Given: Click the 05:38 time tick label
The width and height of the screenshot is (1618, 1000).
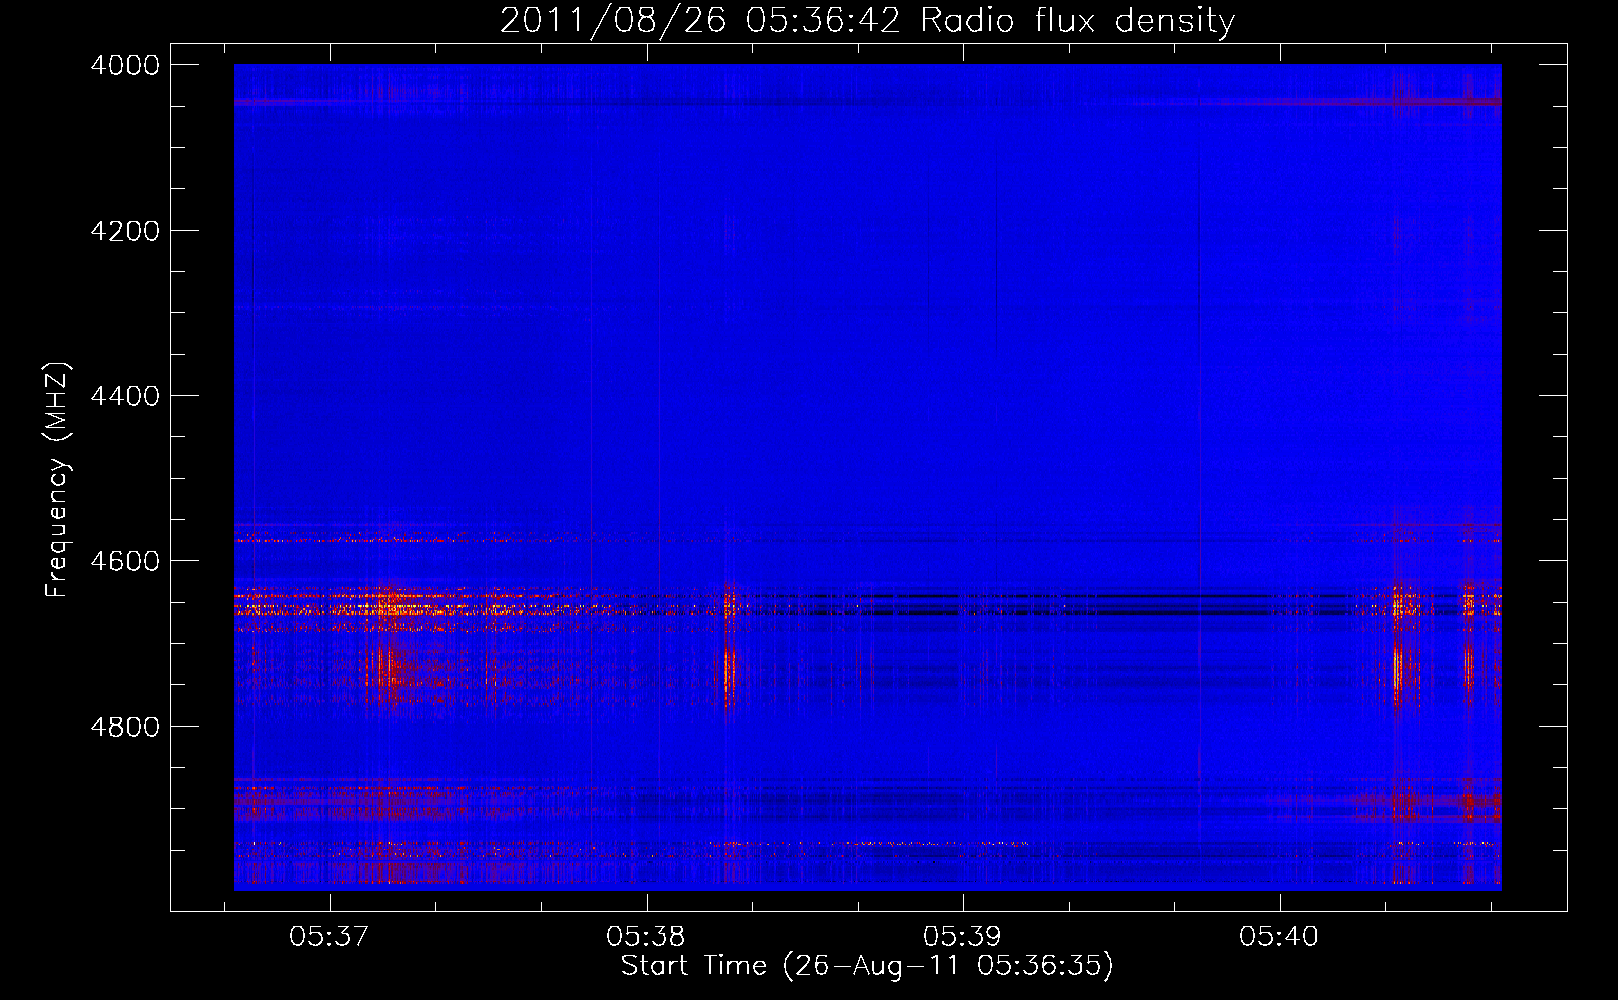Looking at the screenshot, I should (x=646, y=937).
